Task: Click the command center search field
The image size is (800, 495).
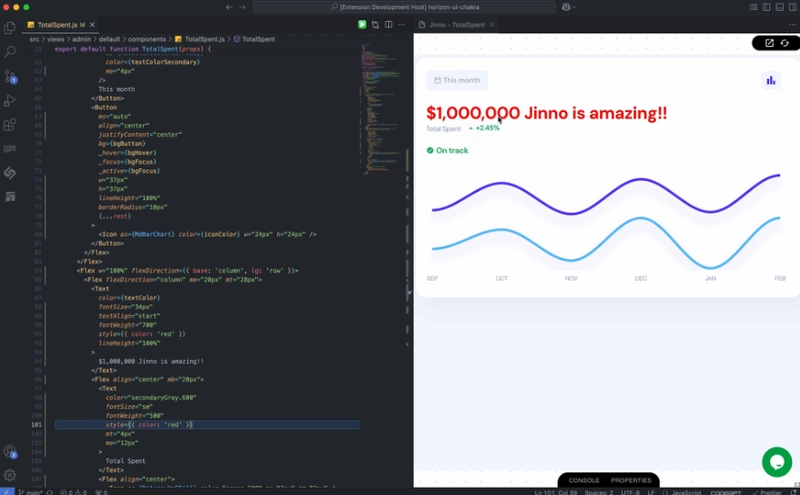Action: tap(404, 7)
